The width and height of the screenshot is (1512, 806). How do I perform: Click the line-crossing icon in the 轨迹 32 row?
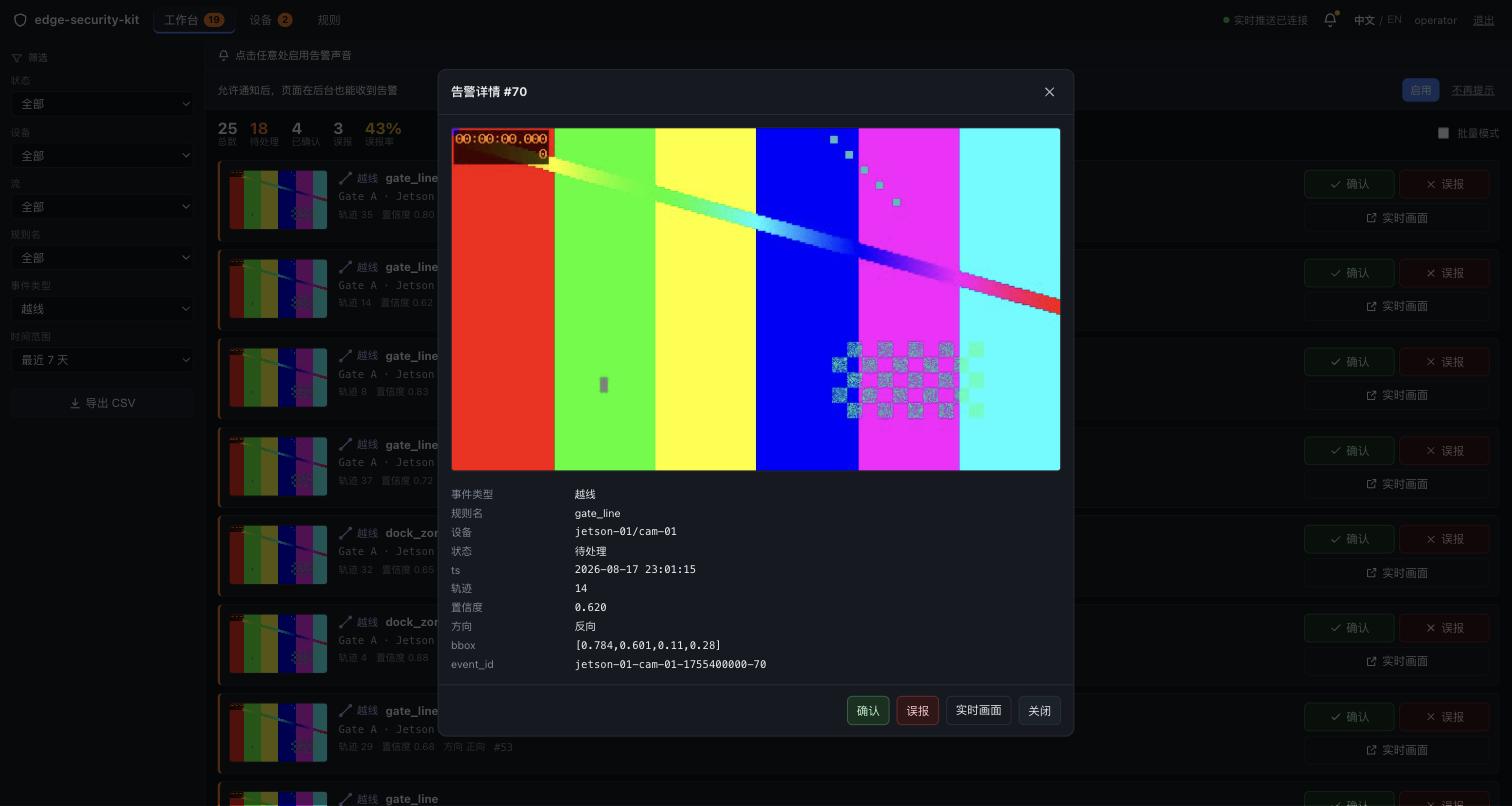[346, 533]
